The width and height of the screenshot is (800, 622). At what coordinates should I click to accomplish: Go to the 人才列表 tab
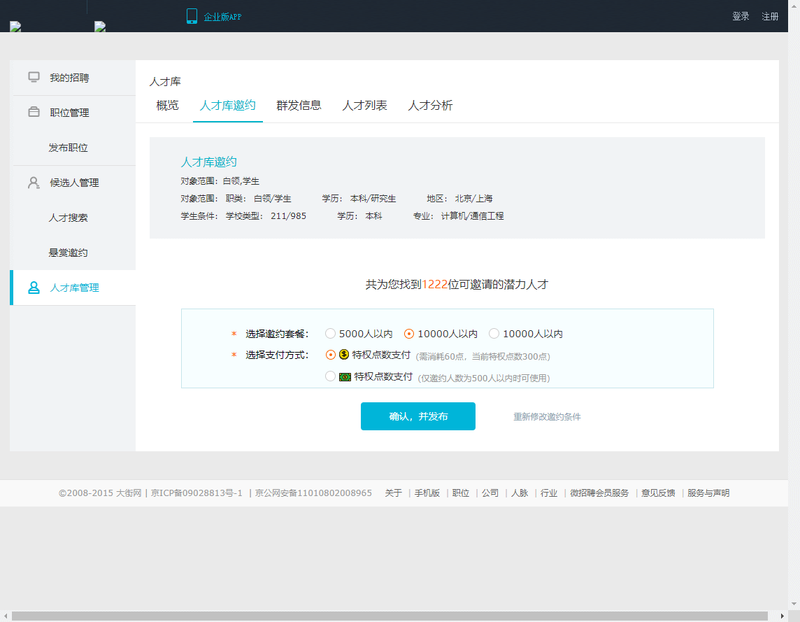364,106
